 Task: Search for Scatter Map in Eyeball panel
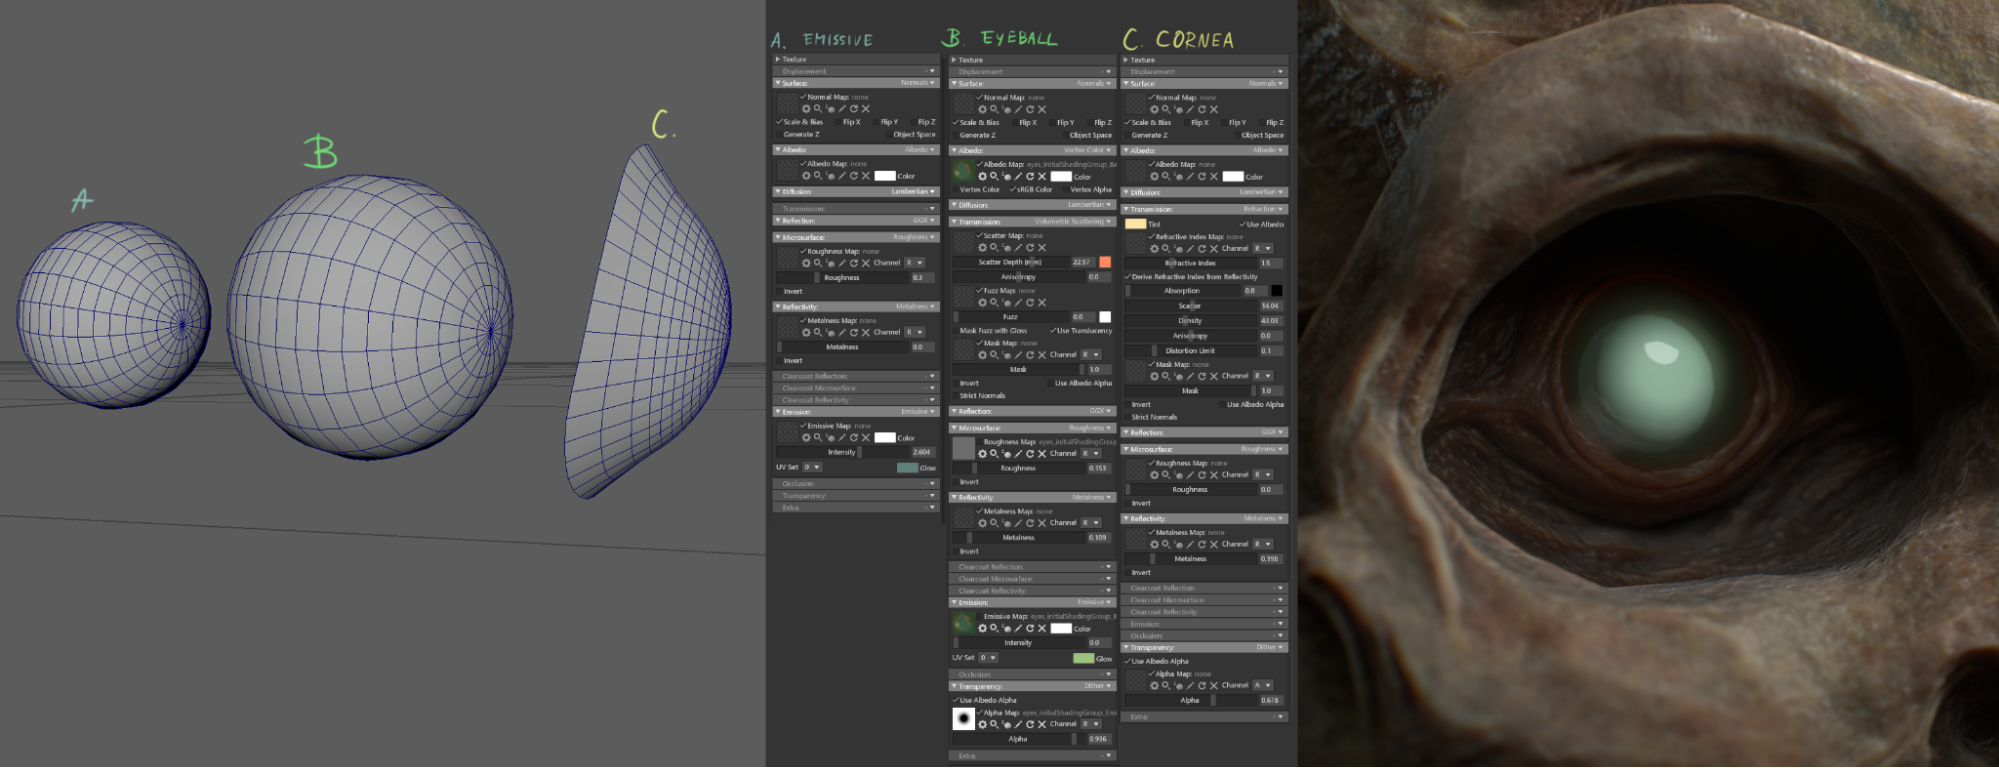click(994, 248)
